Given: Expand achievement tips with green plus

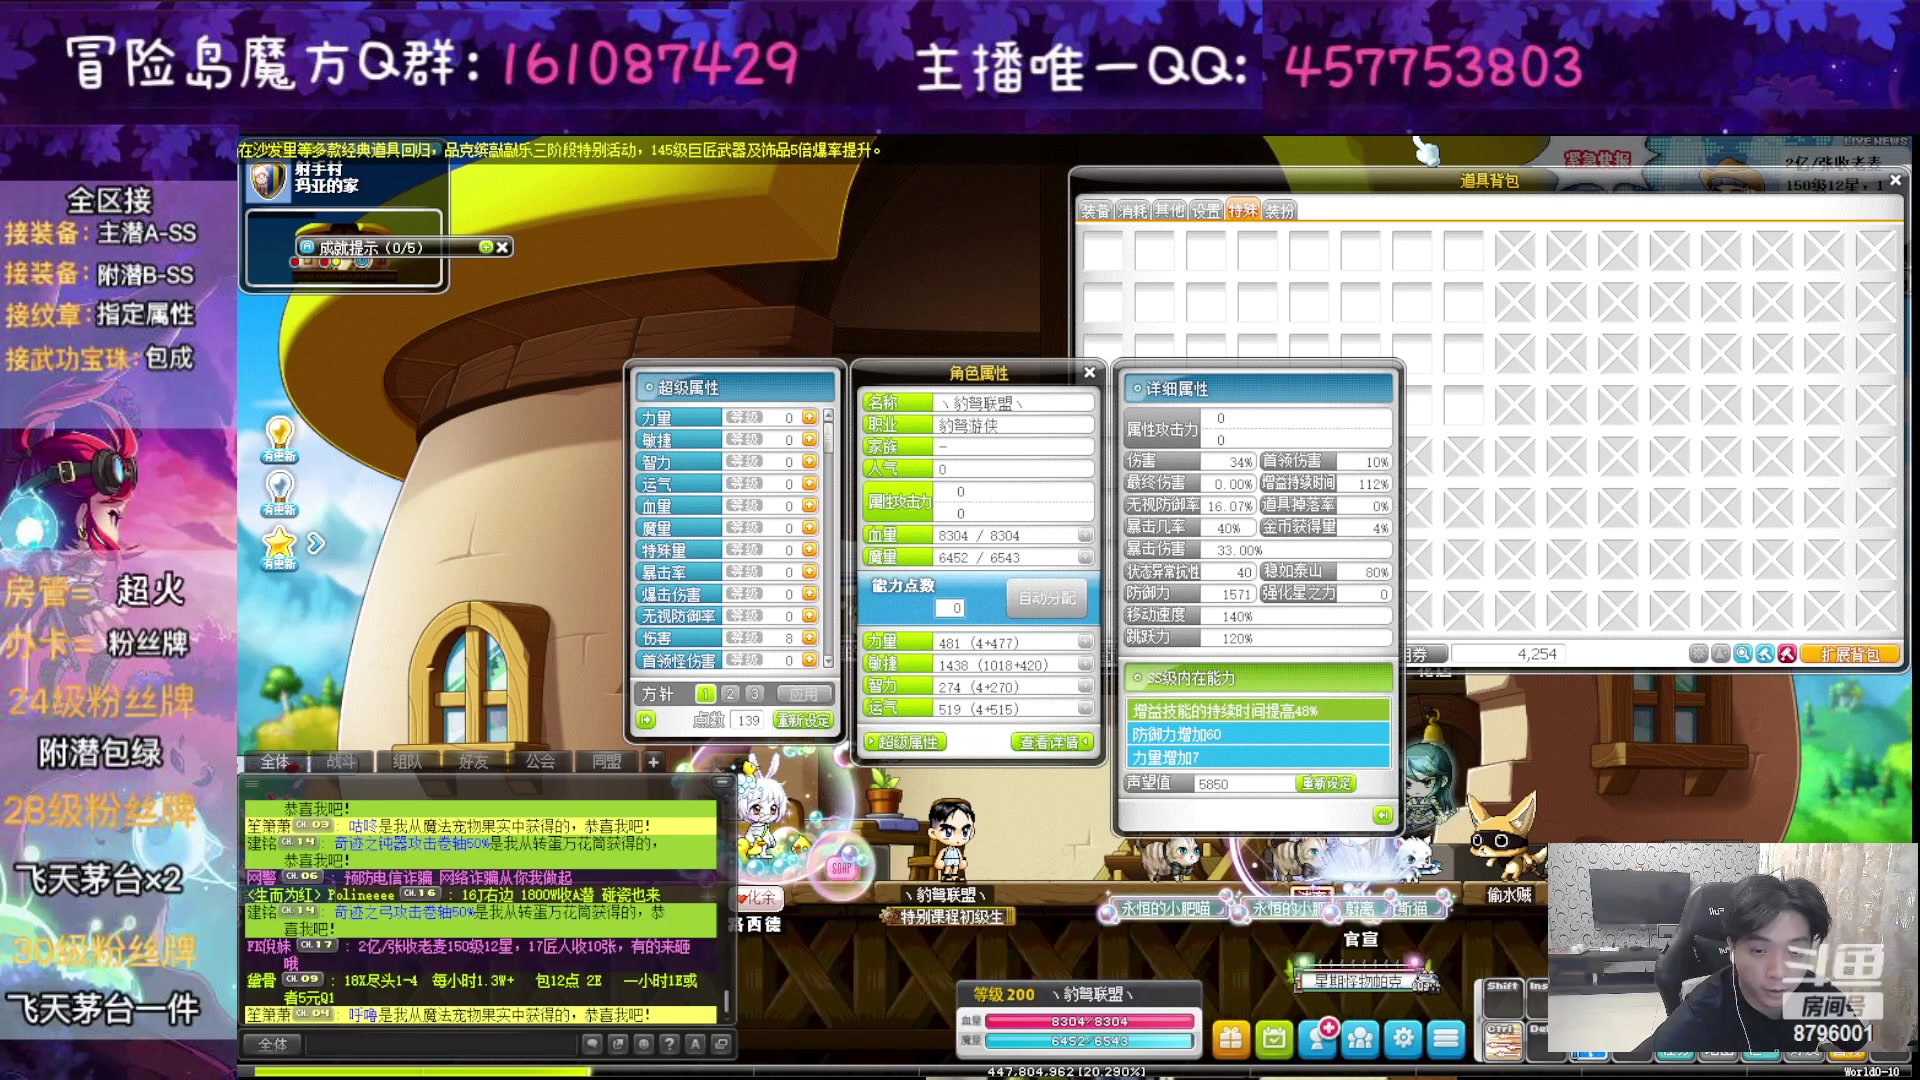Looking at the screenshot, I should [485, 247].
